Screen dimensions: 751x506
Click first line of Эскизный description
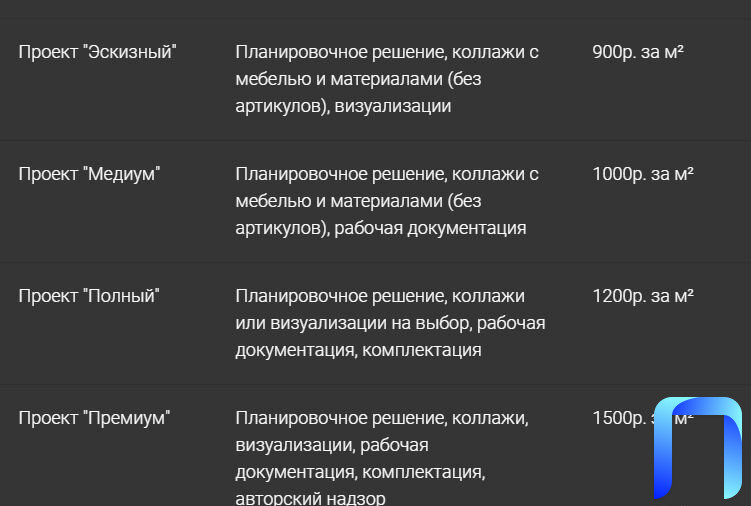coord(387,52)
